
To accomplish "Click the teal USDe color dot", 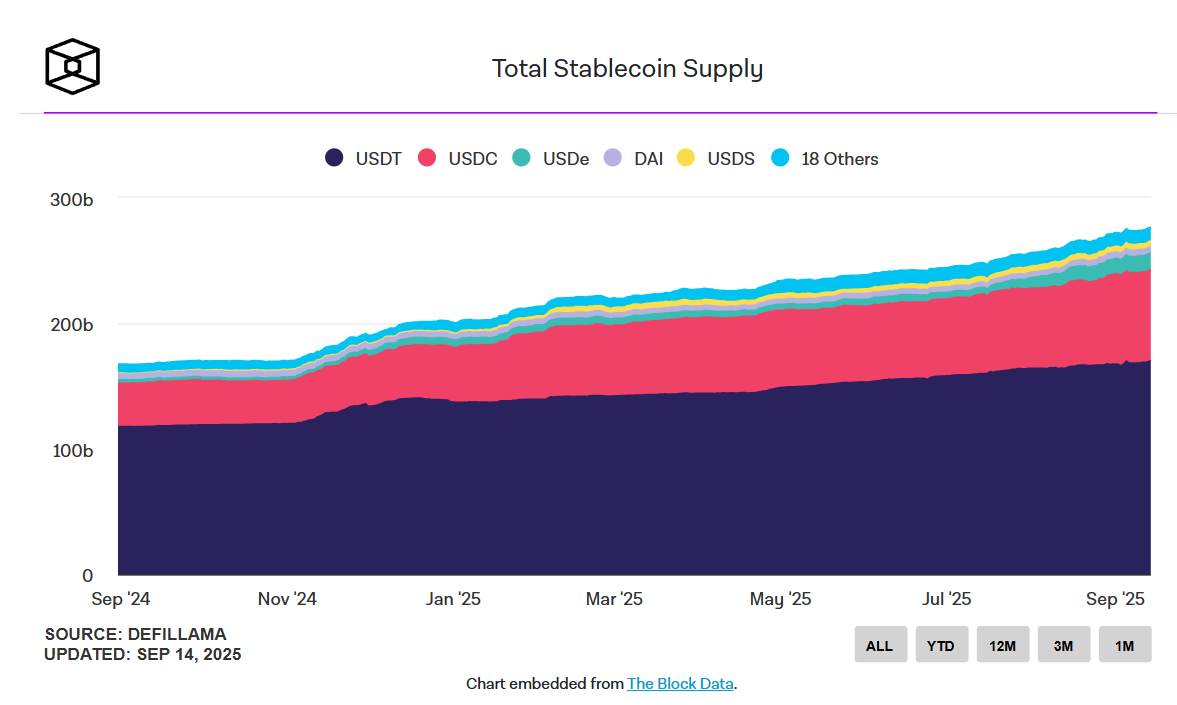I will pos(521,158).
